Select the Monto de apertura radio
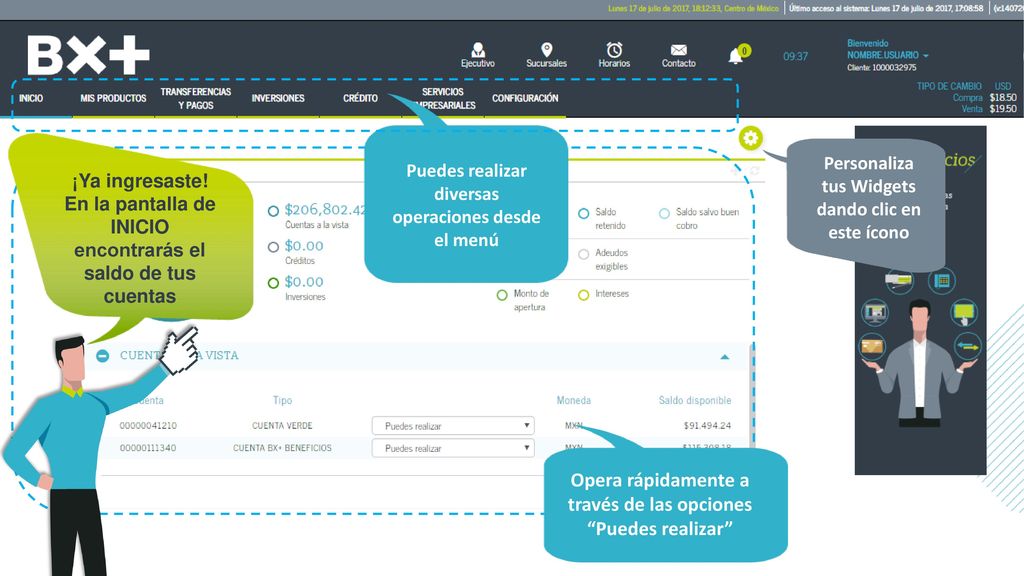The image size is (1024, 576). tap(502, 295)
